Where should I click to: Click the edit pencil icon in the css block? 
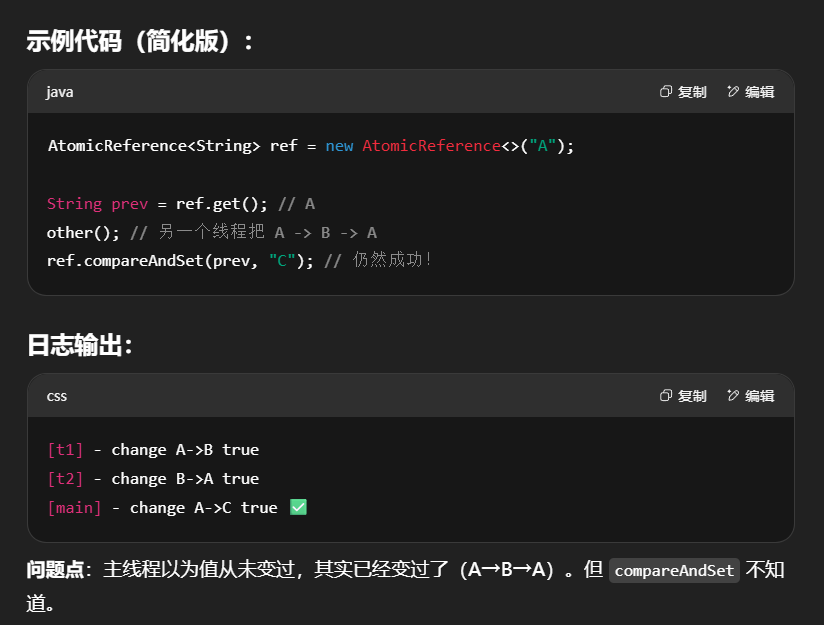coord(733,396)
